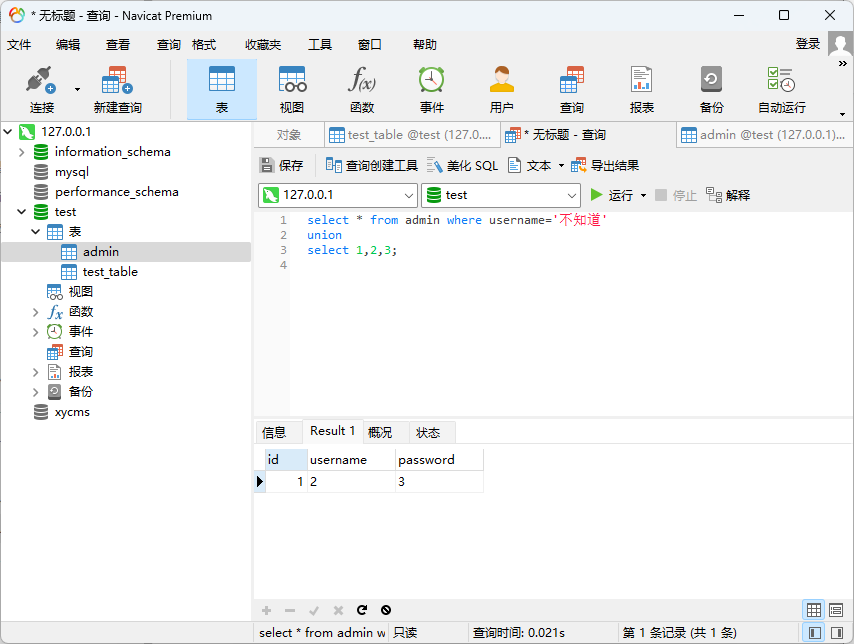
Task: Run the query with 运行 button
Action: coord(612,195)
